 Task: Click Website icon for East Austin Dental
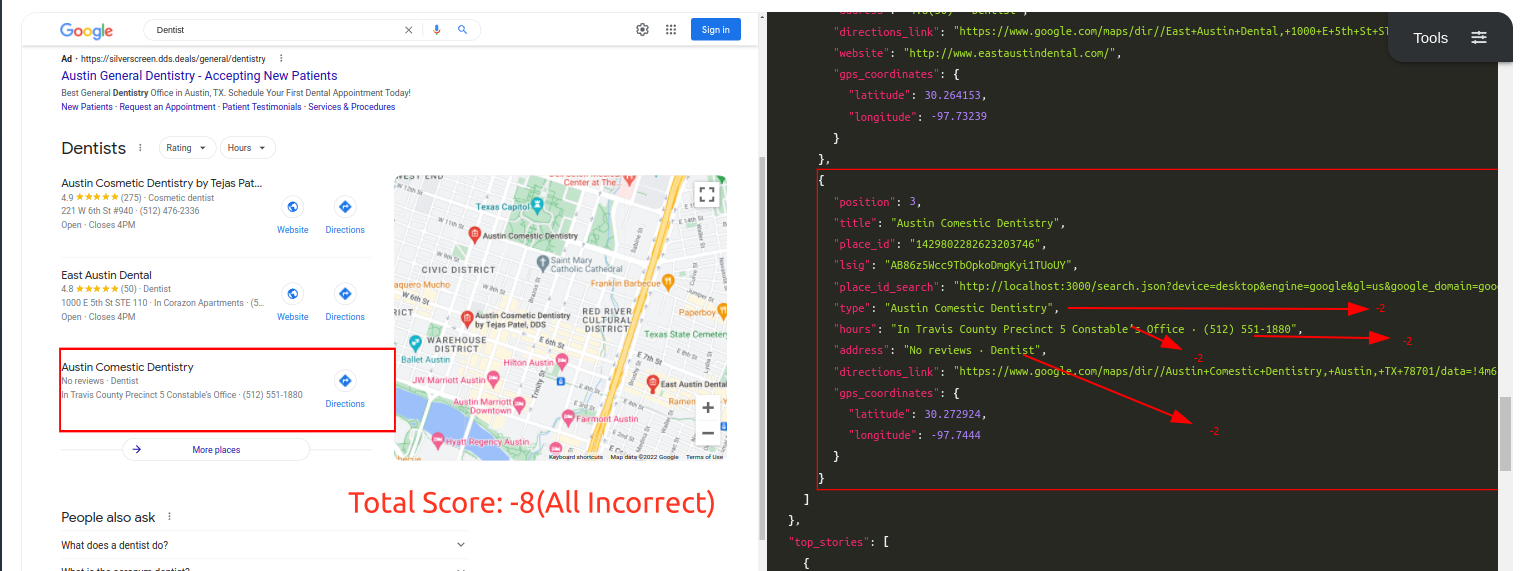click(293, 294)
